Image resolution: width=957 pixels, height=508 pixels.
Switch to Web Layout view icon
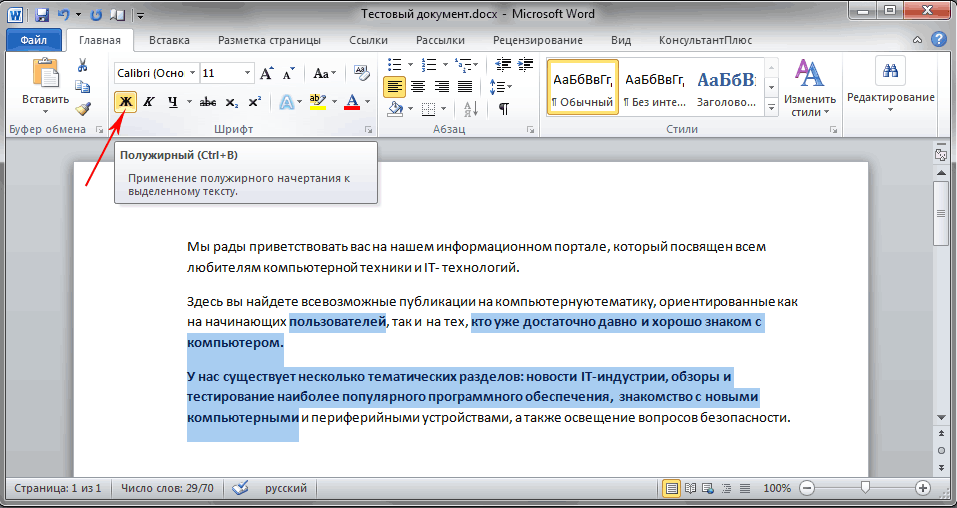tap(708, 488)
